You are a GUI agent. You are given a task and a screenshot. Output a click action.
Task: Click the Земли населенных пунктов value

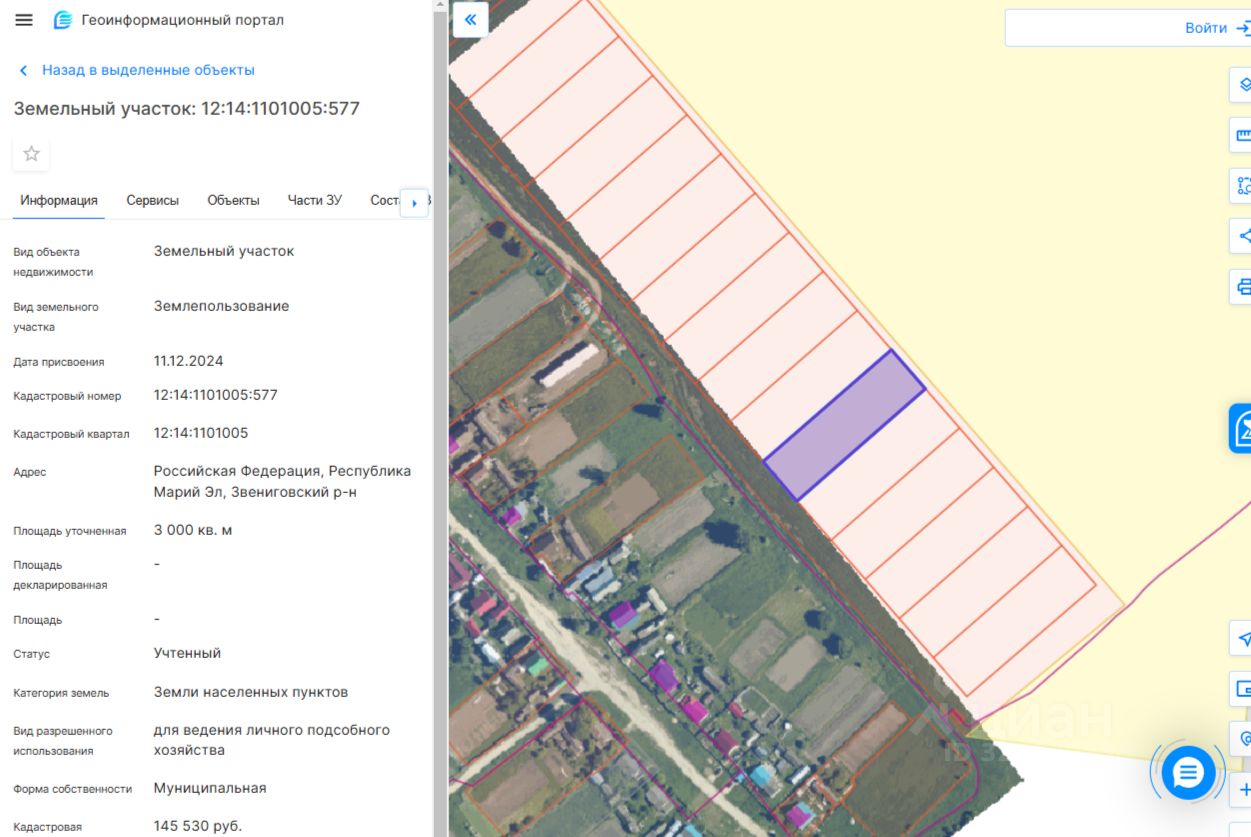251,692
